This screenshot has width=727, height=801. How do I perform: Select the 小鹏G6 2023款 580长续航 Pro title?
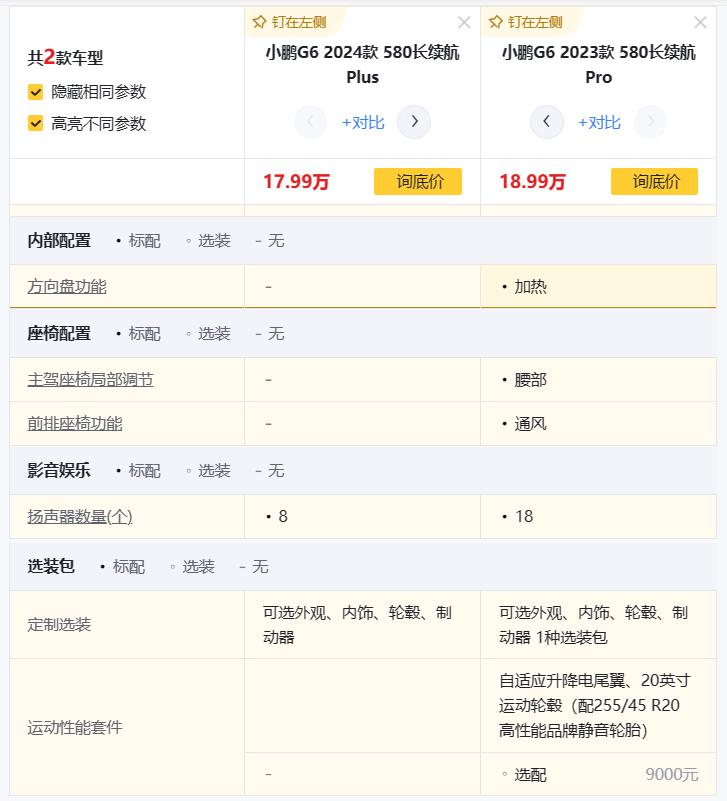[x=598, y=64]
